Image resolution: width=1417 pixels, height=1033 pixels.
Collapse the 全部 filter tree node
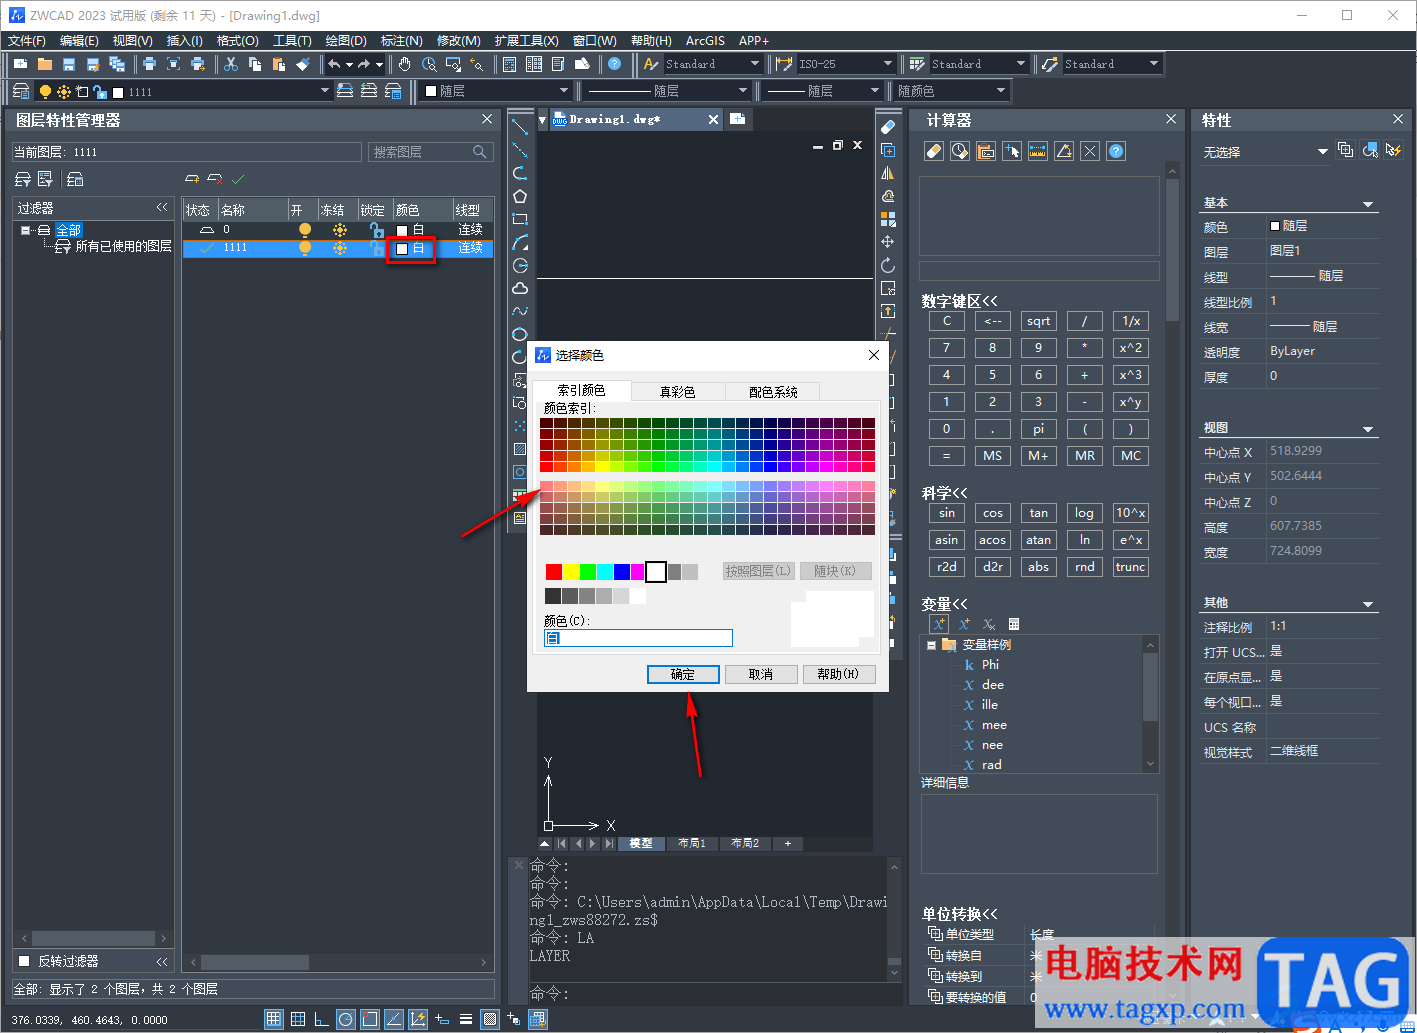click(x=25, y=230)
